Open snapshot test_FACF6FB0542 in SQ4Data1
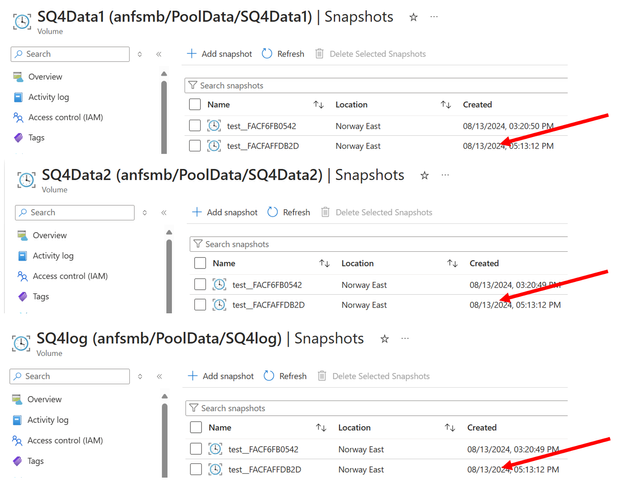The height and width of the screenshot is (496, 635). [x=261, y=126]
